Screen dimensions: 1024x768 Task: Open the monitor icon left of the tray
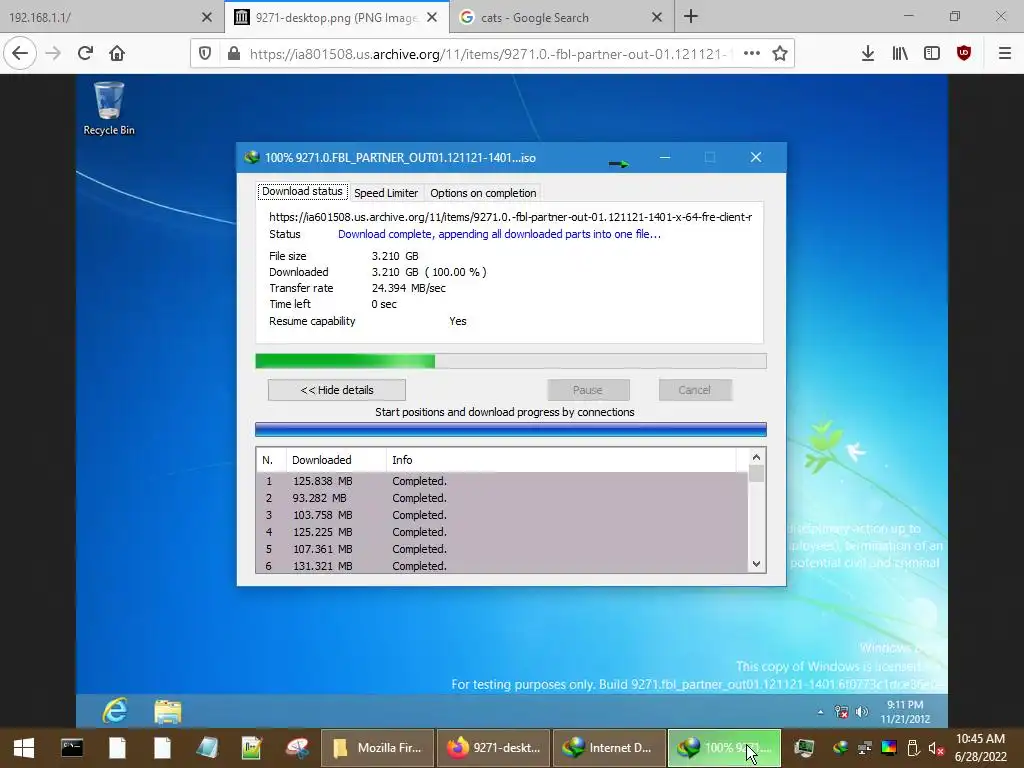[x=804, y=748]
